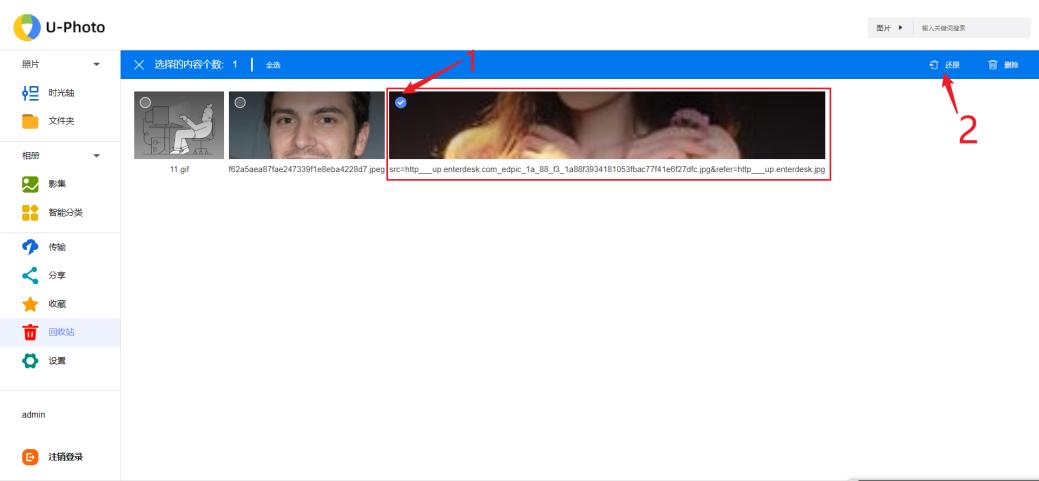Click 全选 to select all items
Viewport: 1039px width, 481px height.
[273, 65]
